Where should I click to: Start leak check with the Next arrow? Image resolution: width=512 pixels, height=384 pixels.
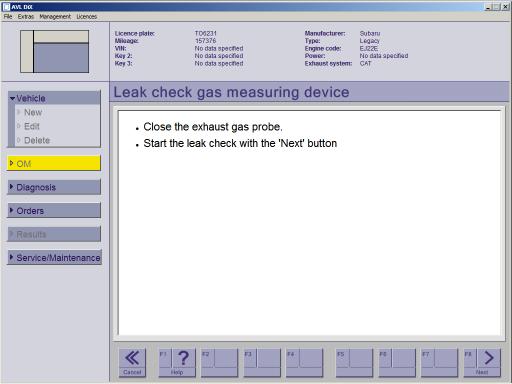tap(482, 363)
